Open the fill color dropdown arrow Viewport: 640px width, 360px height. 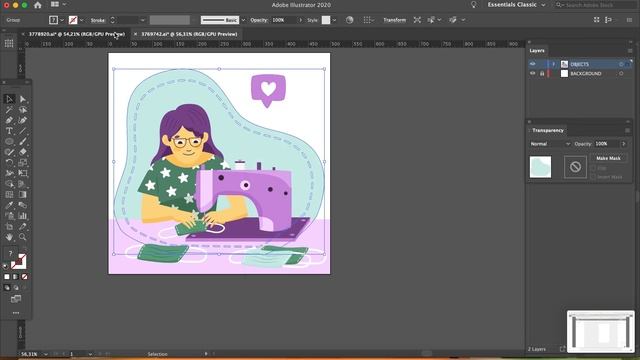click(62, 20)
